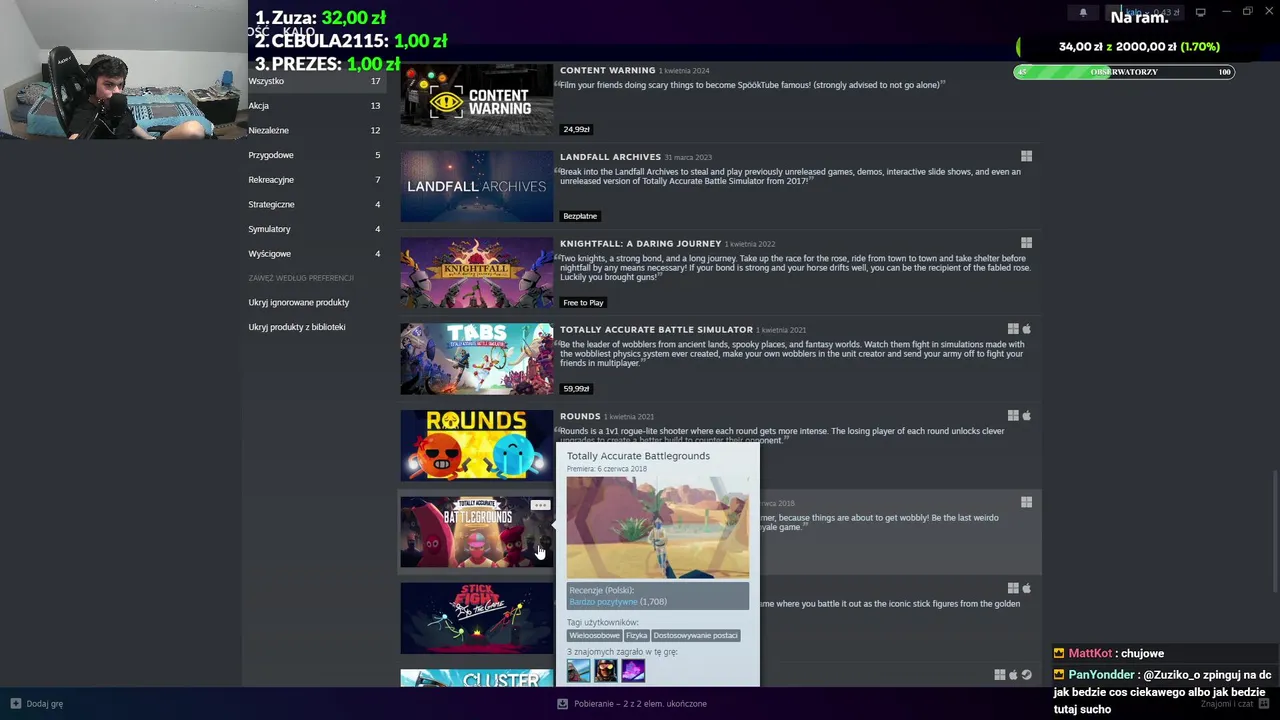1280x720 pixels.
Task: Click the plus icon beside Dodaj grę
Action: click(x=15, y=703)
